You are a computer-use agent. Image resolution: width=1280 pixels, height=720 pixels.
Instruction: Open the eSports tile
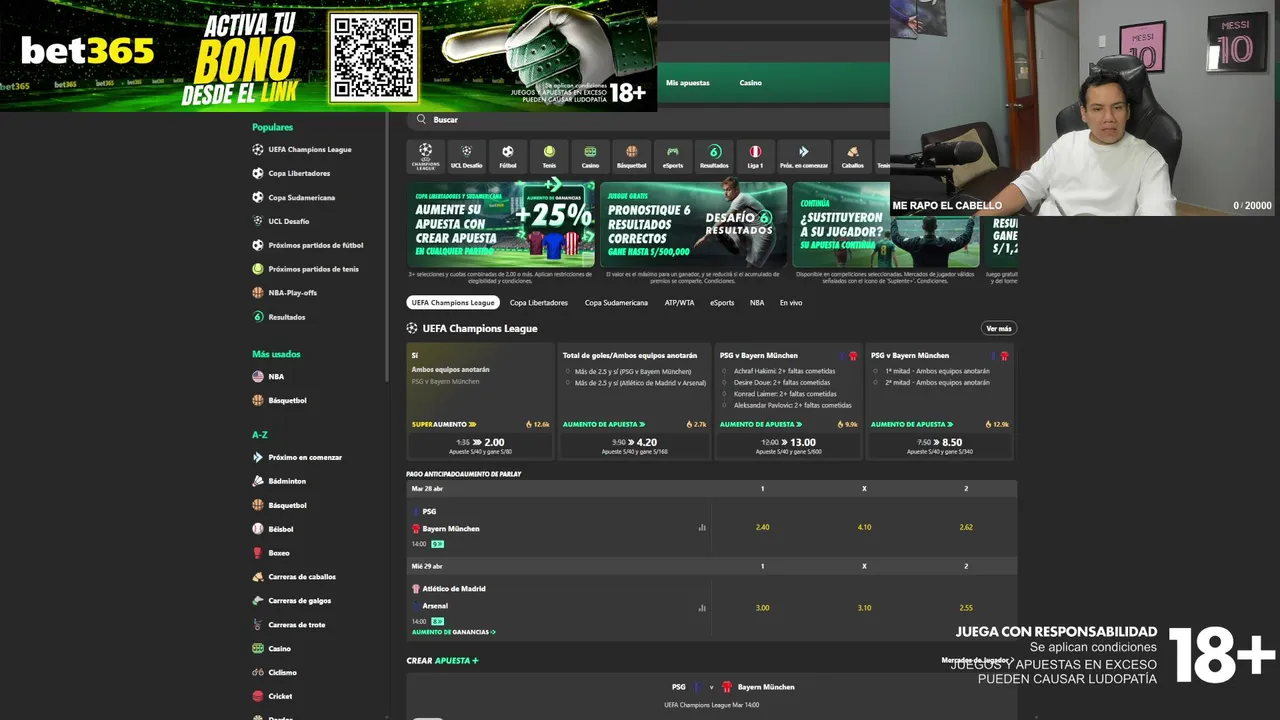click(x=673, y=156)
